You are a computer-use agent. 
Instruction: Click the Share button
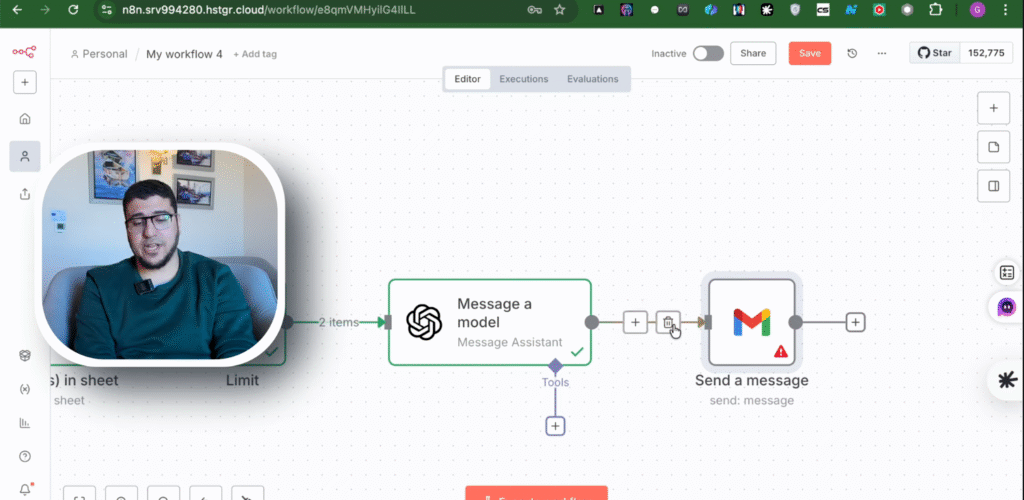(x=753, y=54)
